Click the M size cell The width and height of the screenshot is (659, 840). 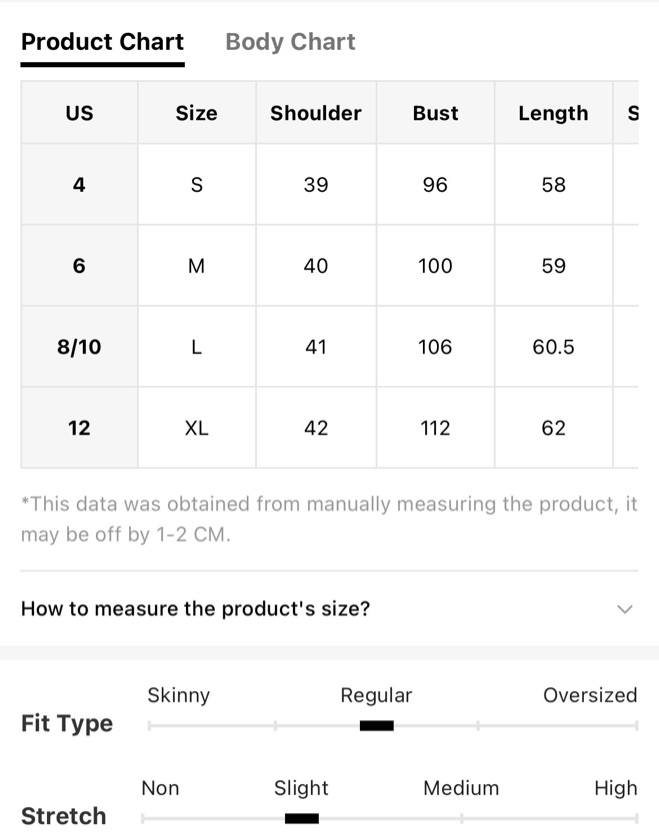coord(197,266)
